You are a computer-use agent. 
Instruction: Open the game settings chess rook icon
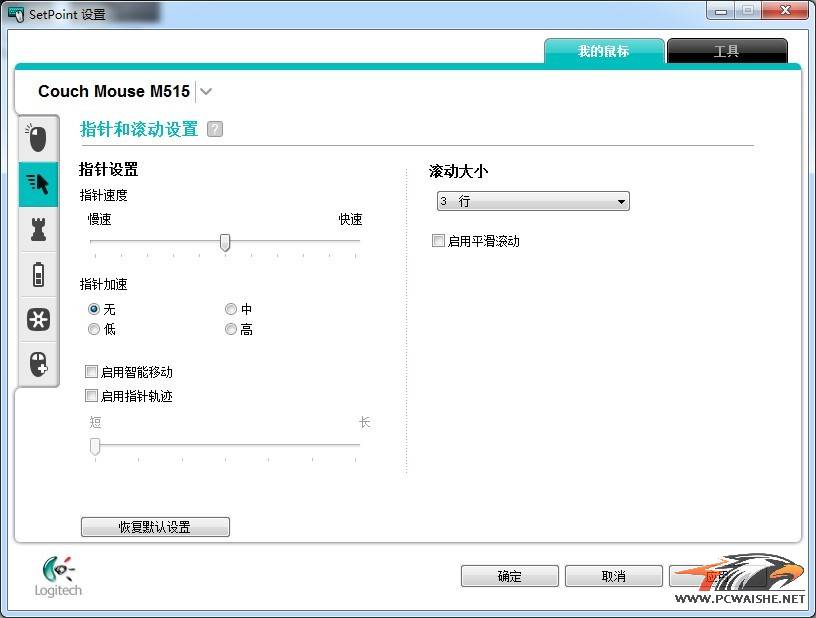(x=38, y=229)
